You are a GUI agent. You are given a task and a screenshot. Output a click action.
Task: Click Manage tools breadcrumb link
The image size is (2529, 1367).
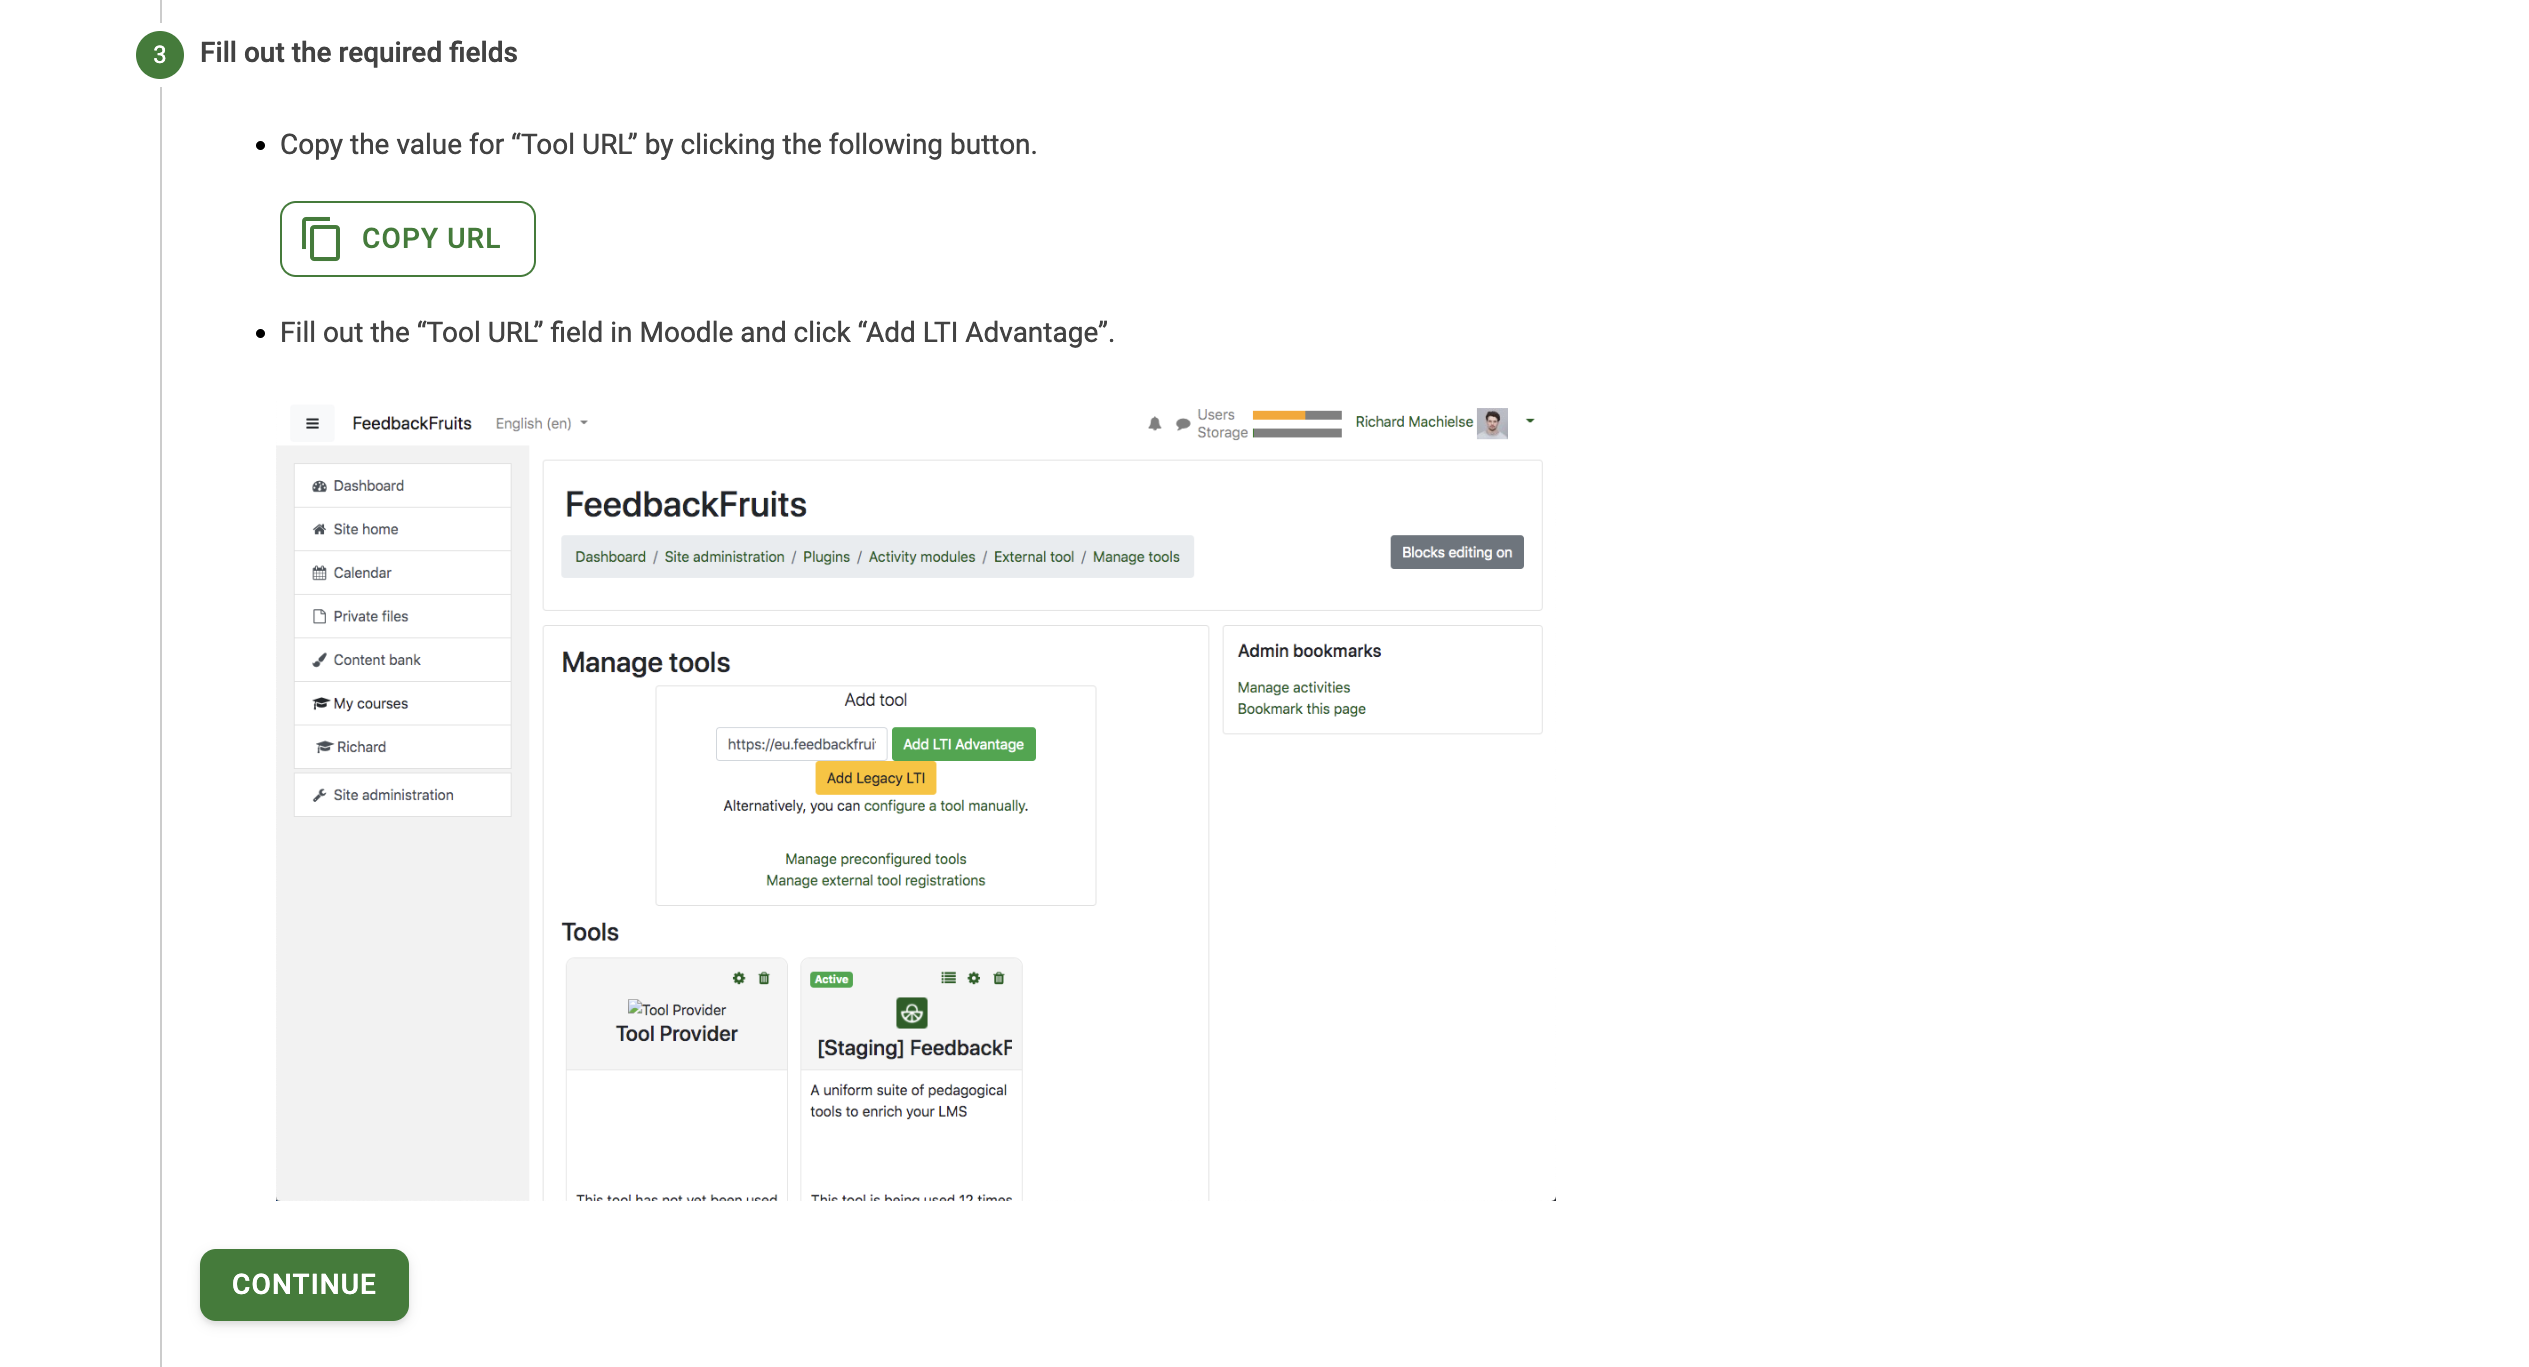tap(1136, 557)
